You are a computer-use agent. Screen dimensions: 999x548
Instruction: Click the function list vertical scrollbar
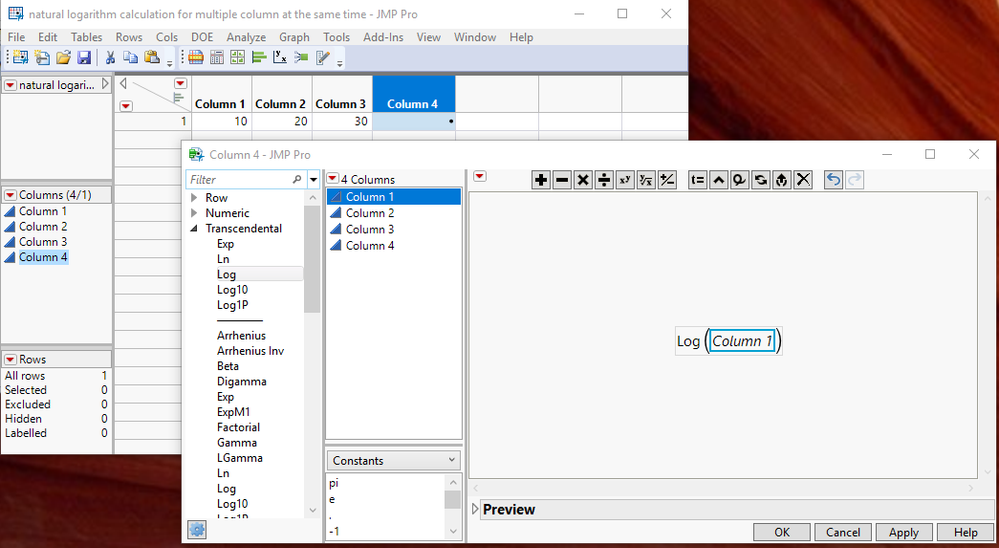tap(312, 261)
